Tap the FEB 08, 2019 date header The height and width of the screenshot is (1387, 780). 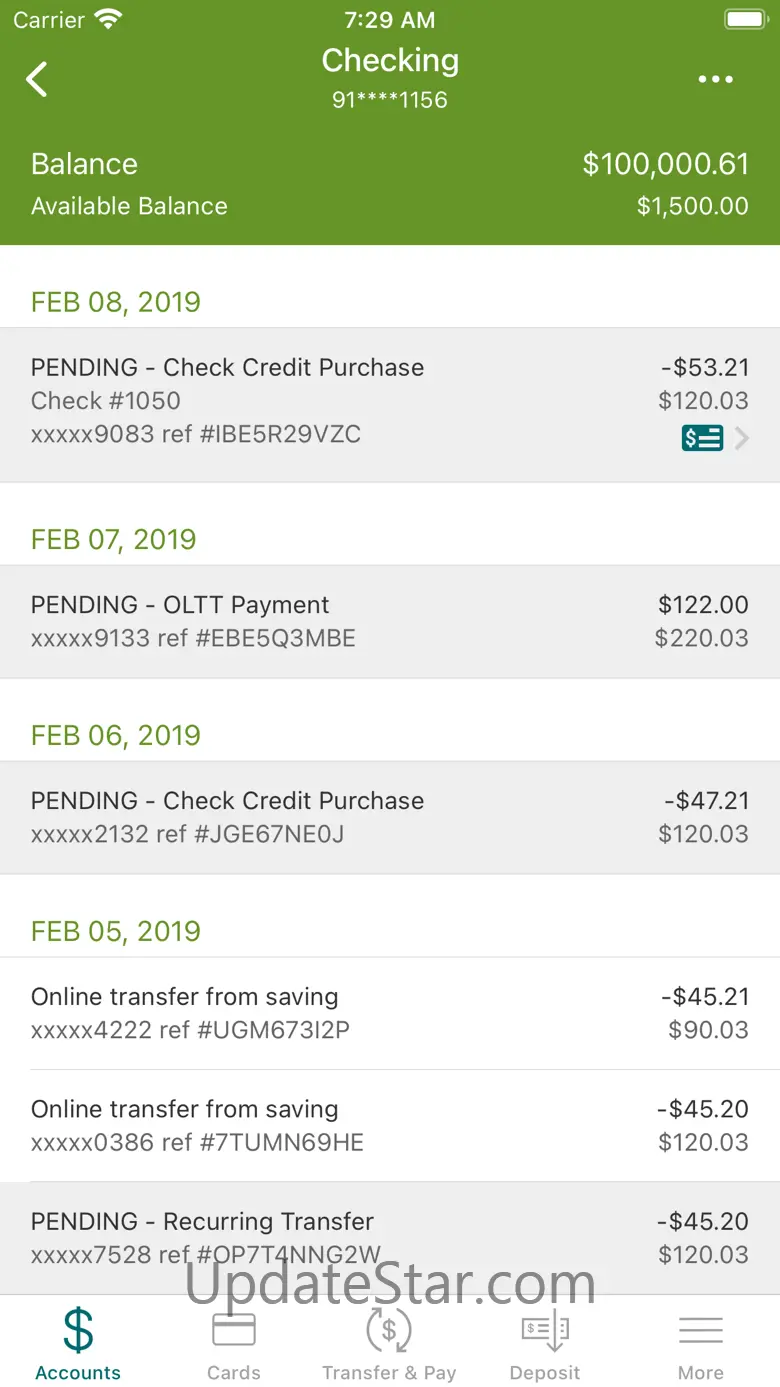point(116,302)
